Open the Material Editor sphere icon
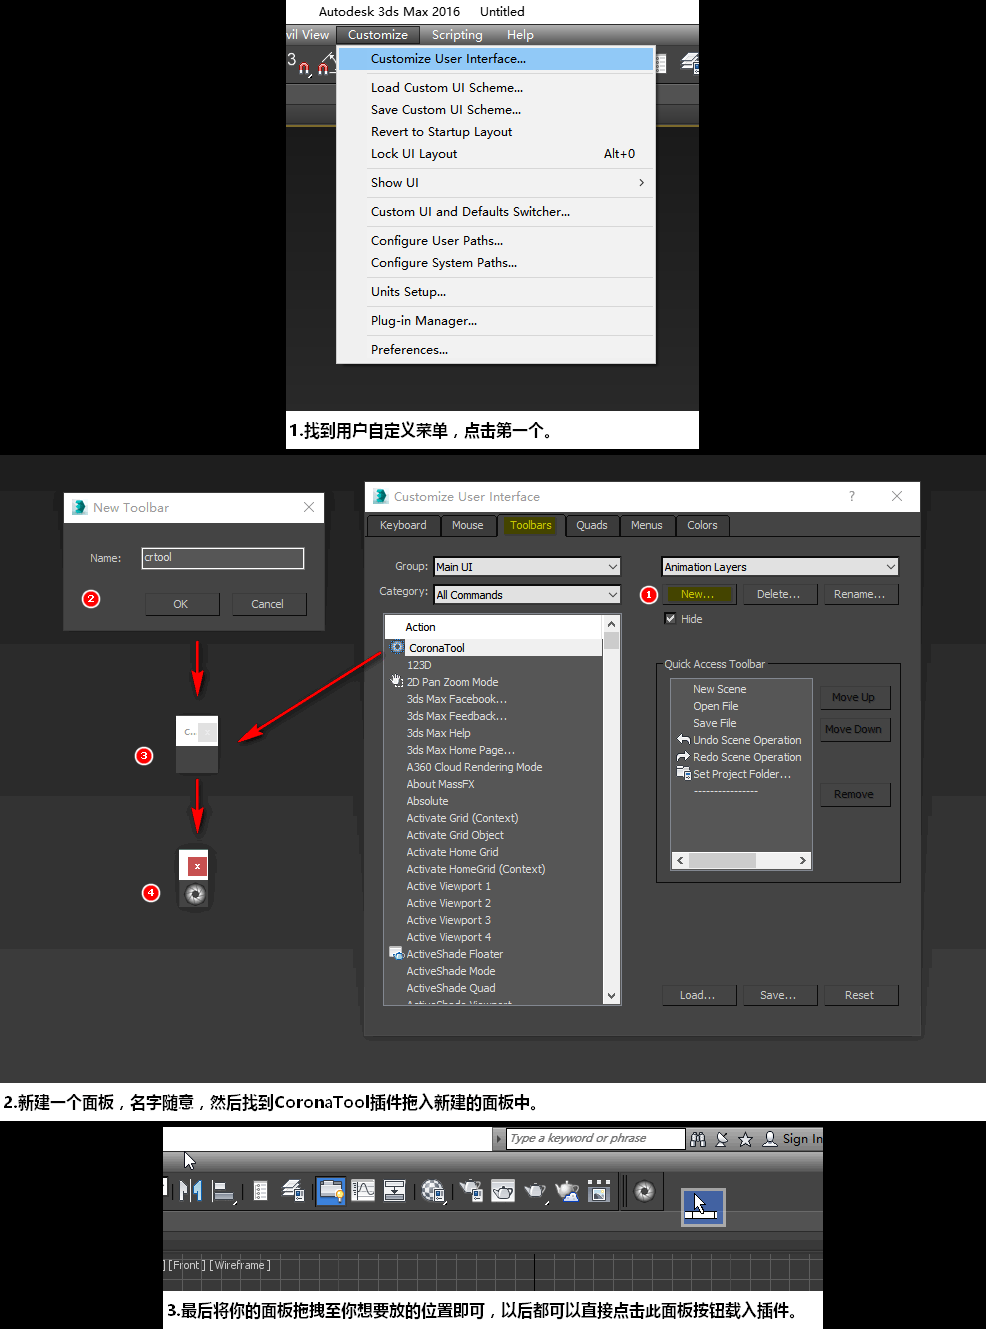 tap(433, 1191)
